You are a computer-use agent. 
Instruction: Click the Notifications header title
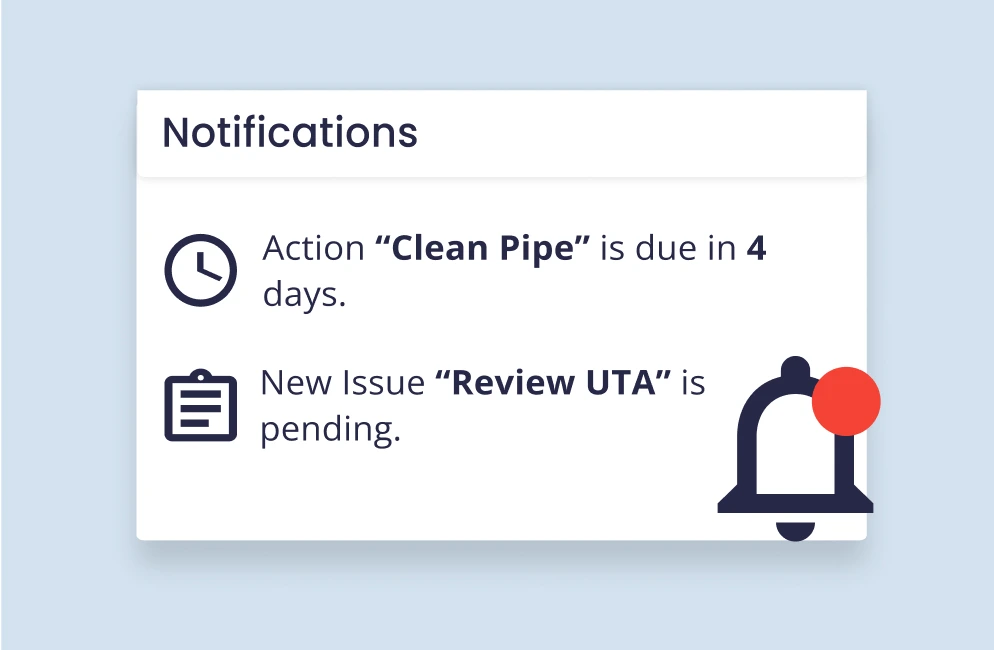(290, 133)
